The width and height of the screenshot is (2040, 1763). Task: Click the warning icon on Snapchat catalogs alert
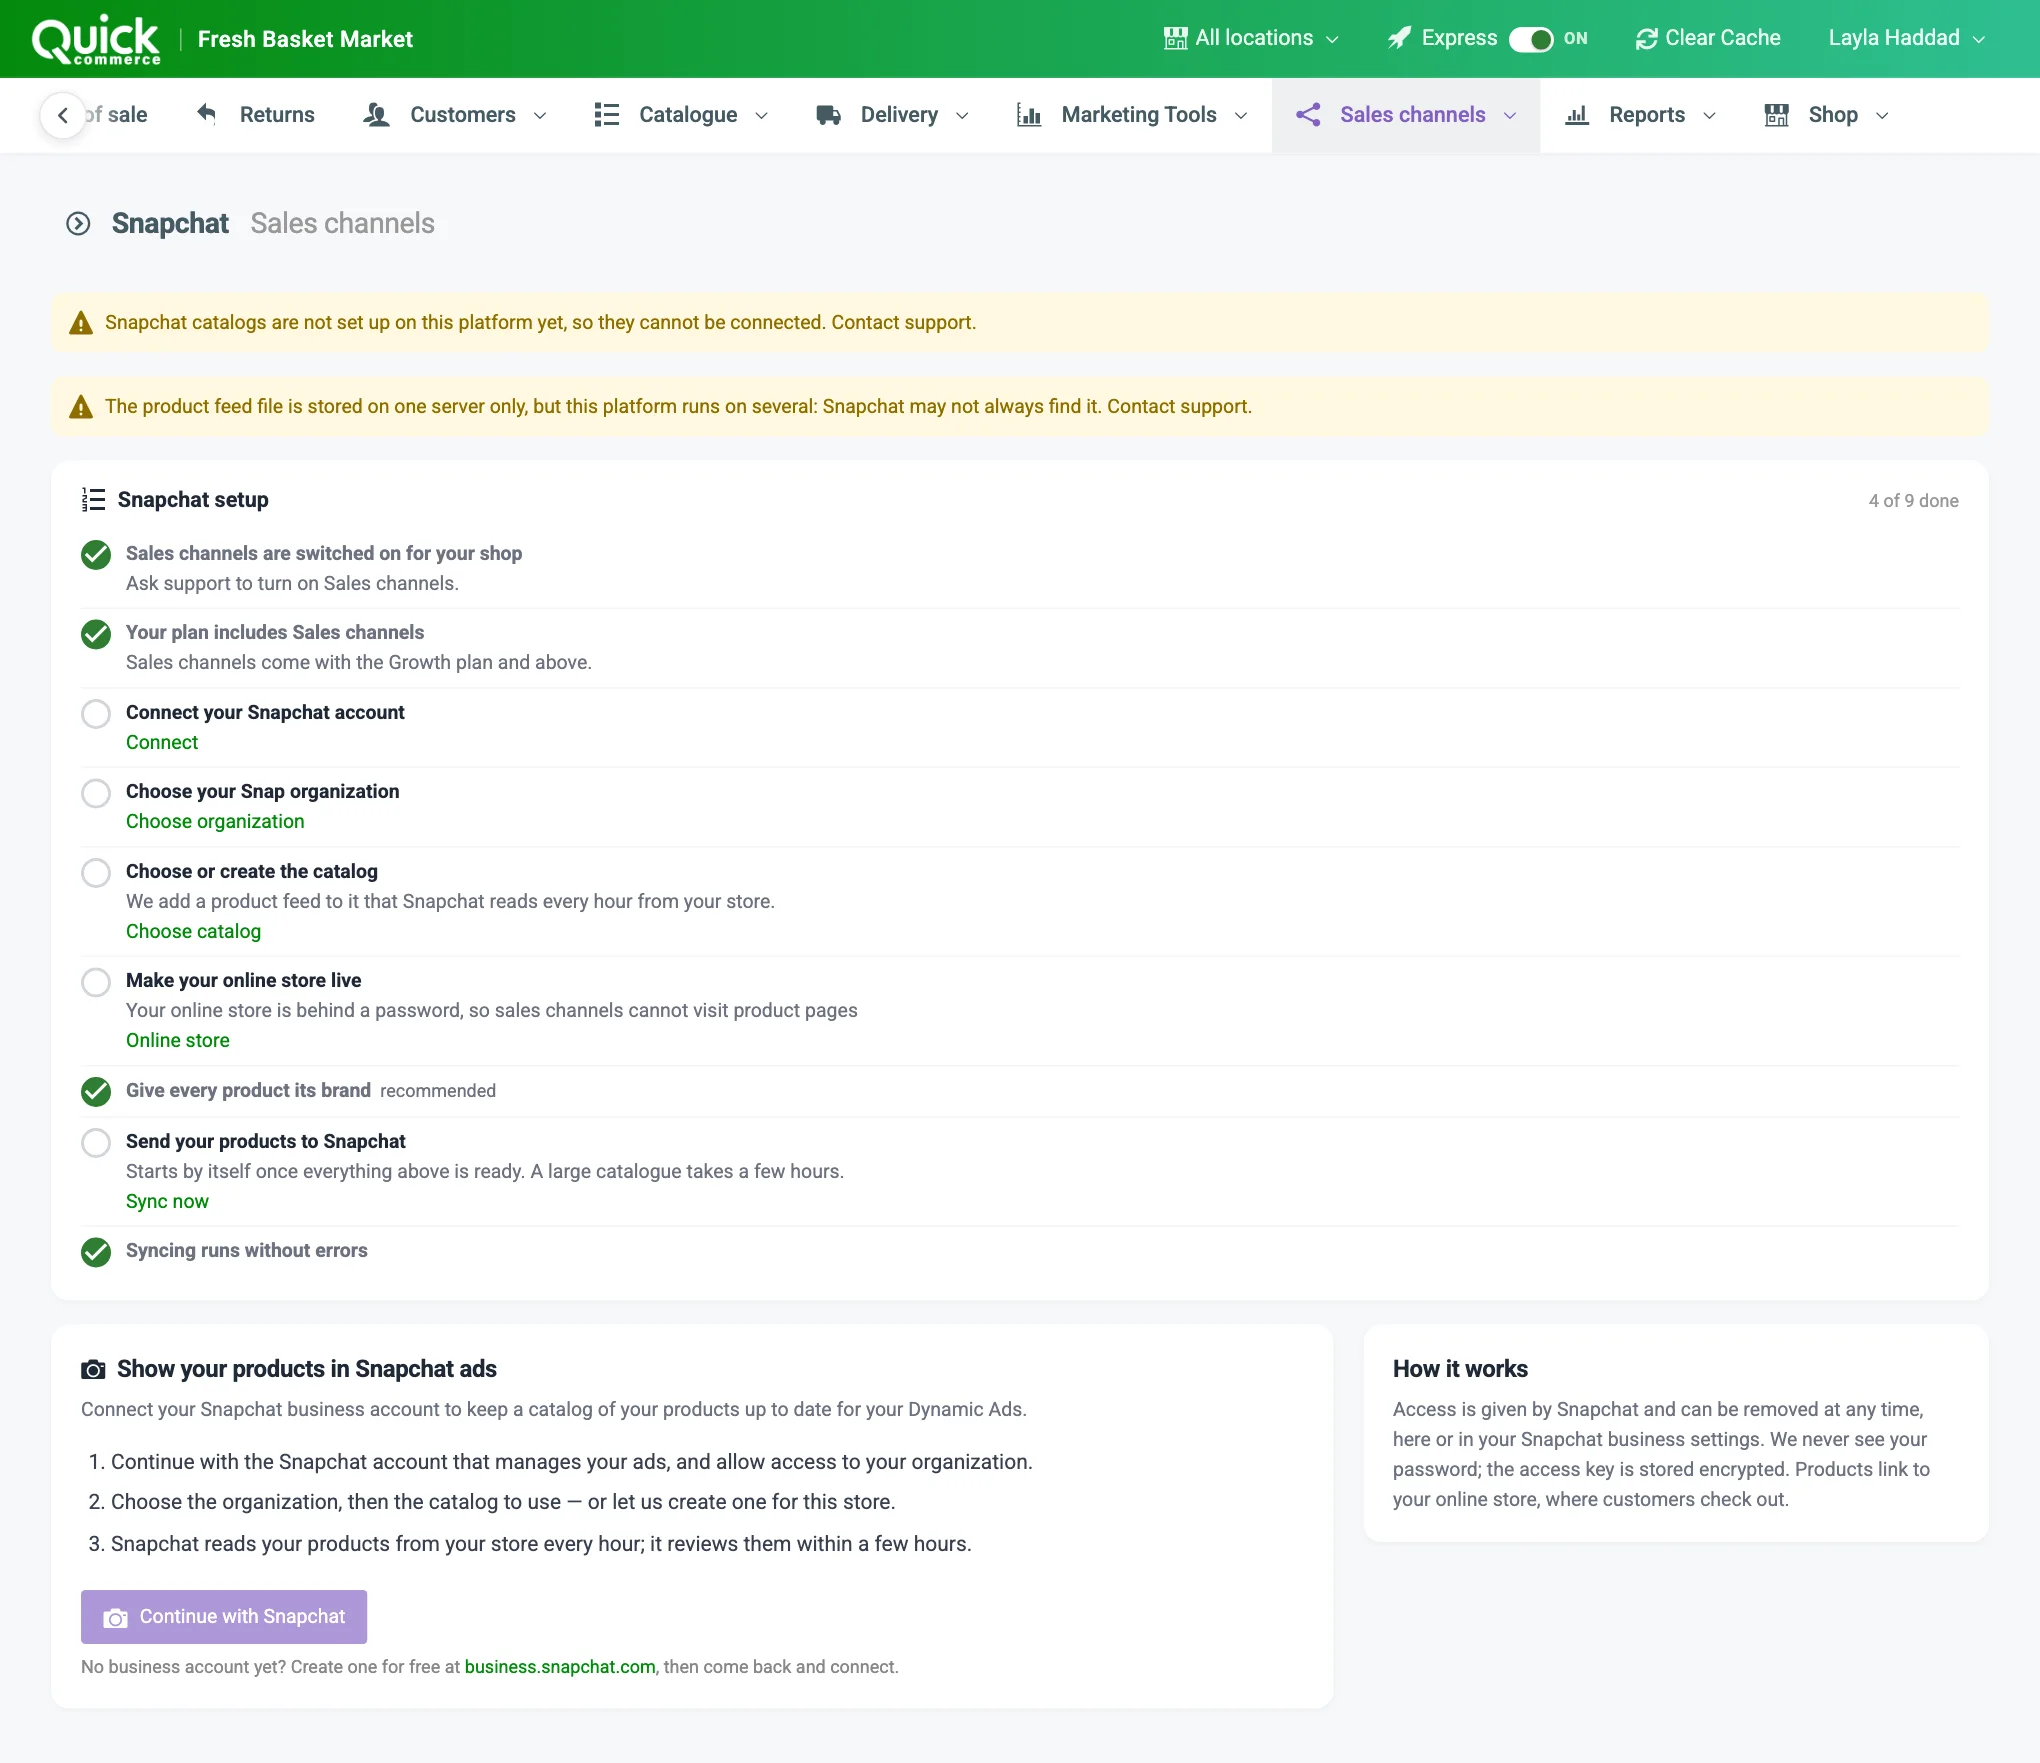[81, 323]
